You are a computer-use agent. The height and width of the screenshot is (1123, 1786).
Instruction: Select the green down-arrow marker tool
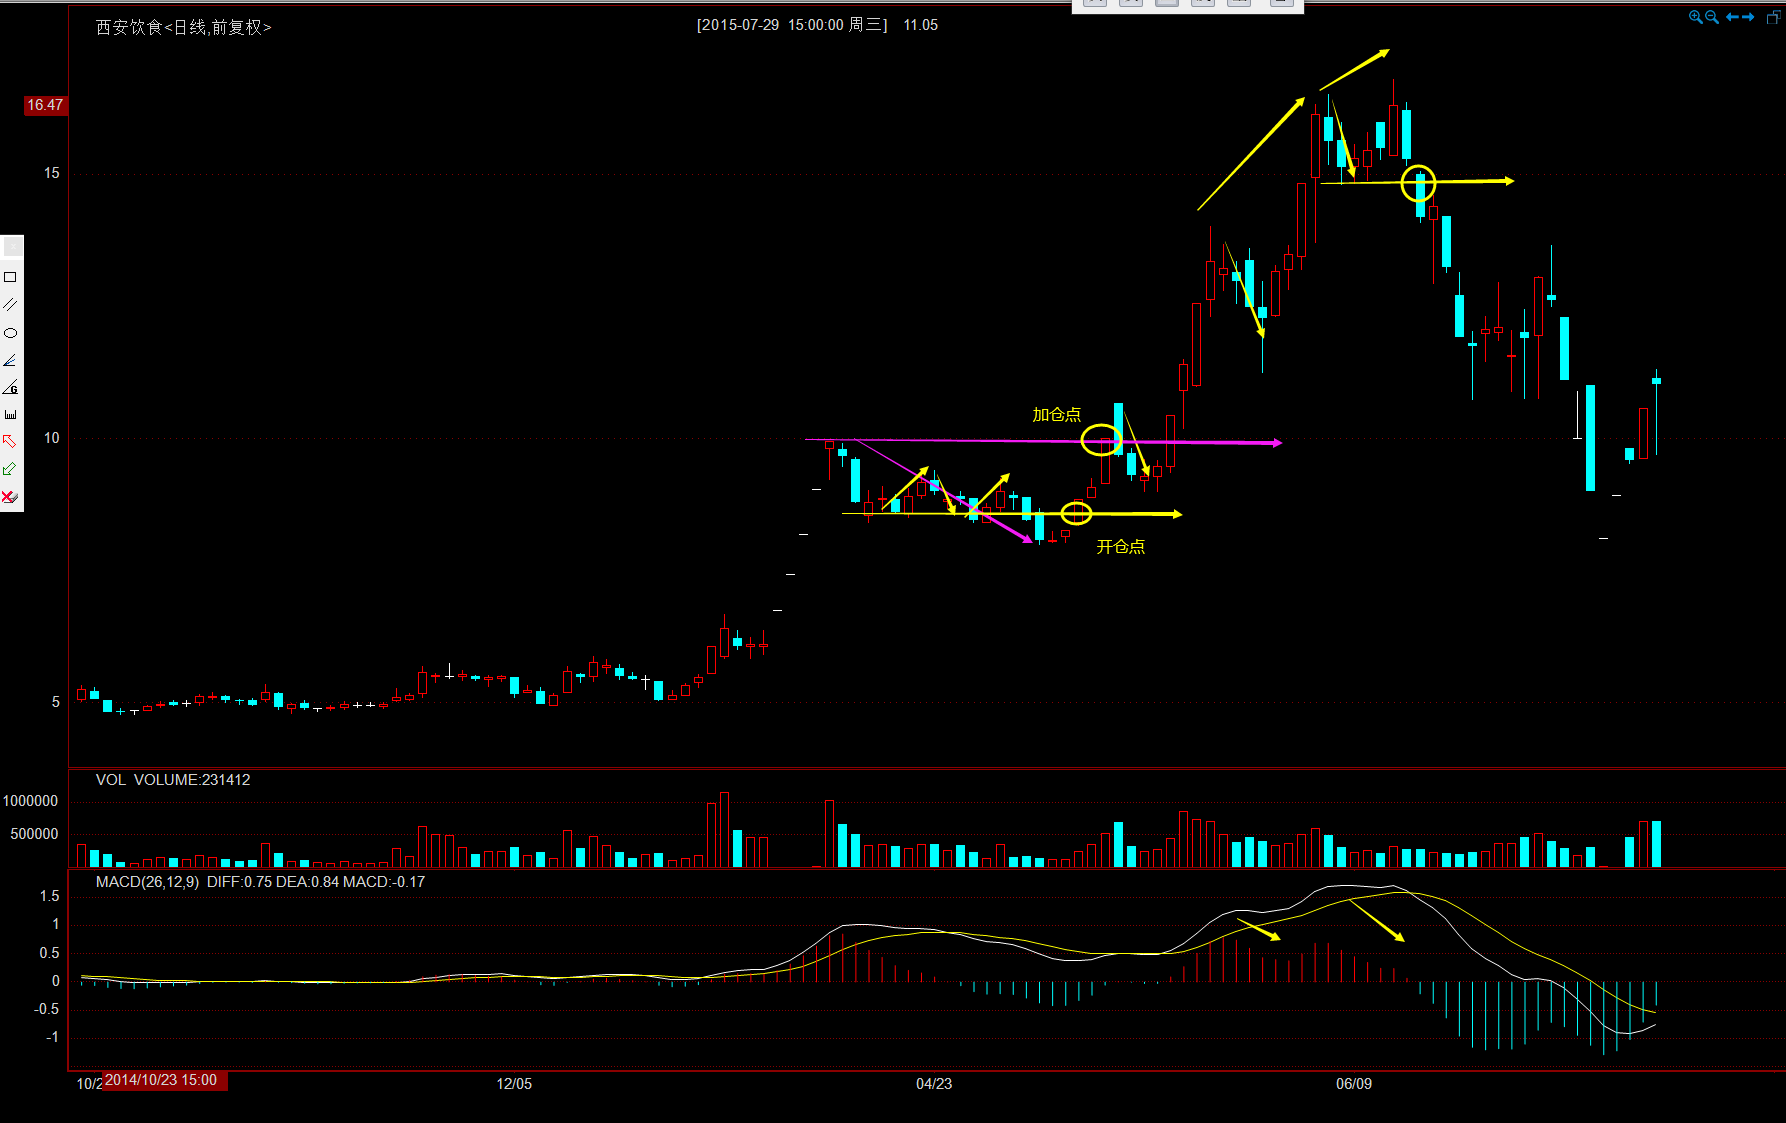coord(10,469)
